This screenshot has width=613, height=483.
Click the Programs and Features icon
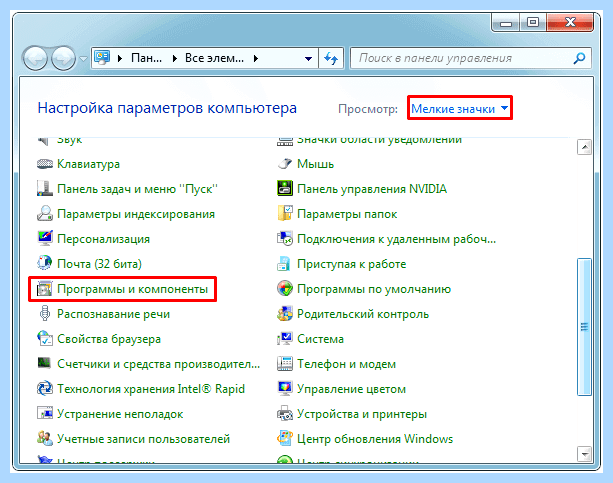pos(45,289)
